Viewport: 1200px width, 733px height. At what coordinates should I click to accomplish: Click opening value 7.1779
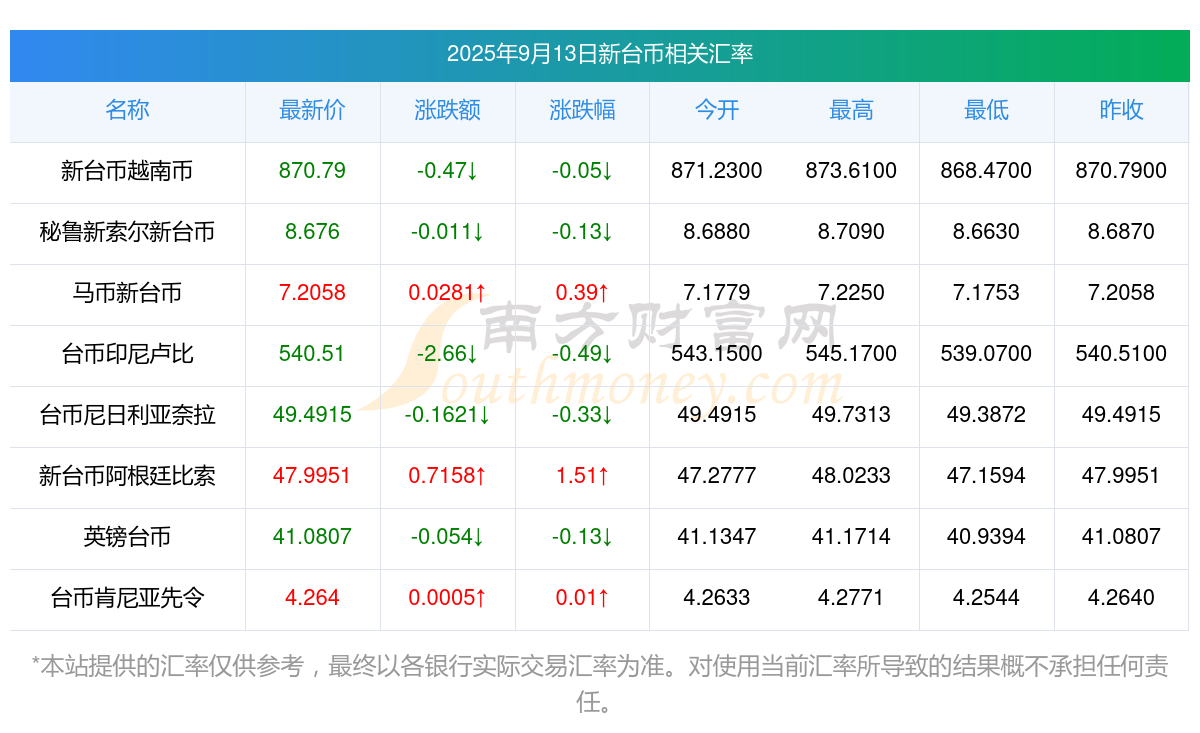pos(717,293)
